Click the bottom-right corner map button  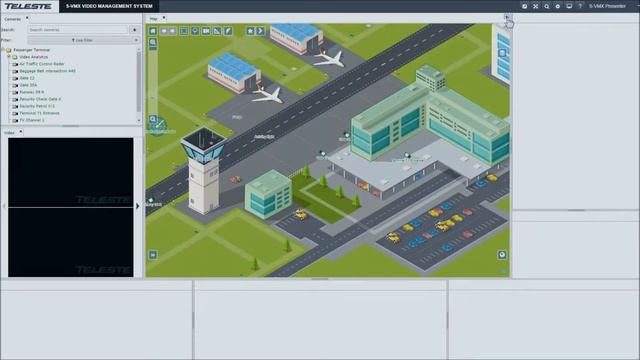(x=502, y=255)
